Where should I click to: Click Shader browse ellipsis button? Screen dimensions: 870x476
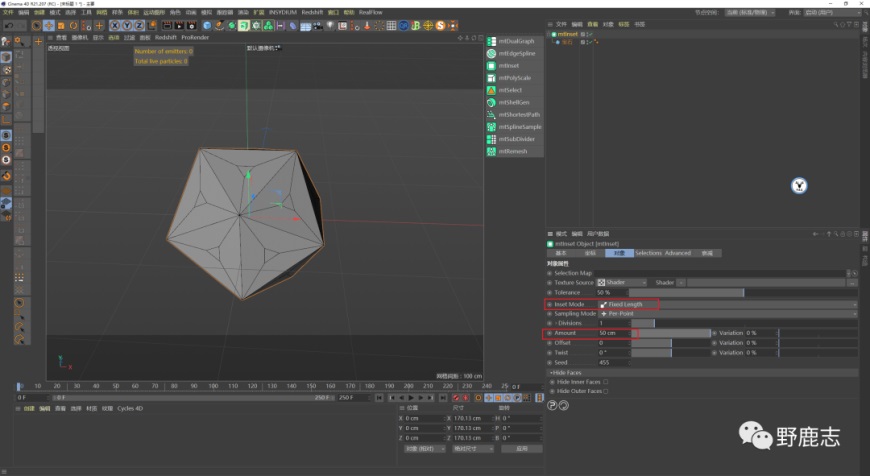853,282
